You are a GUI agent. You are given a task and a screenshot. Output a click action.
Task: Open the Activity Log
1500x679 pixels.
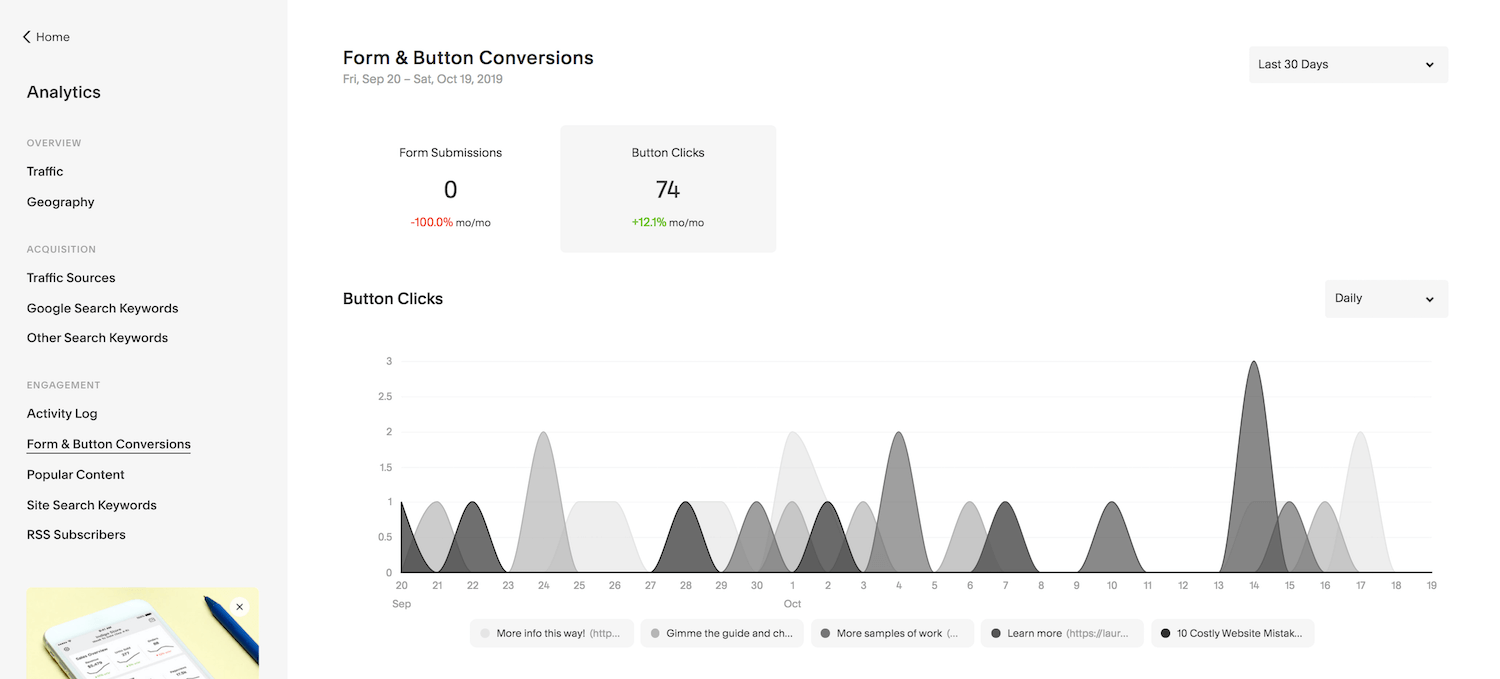coord(62,414)
